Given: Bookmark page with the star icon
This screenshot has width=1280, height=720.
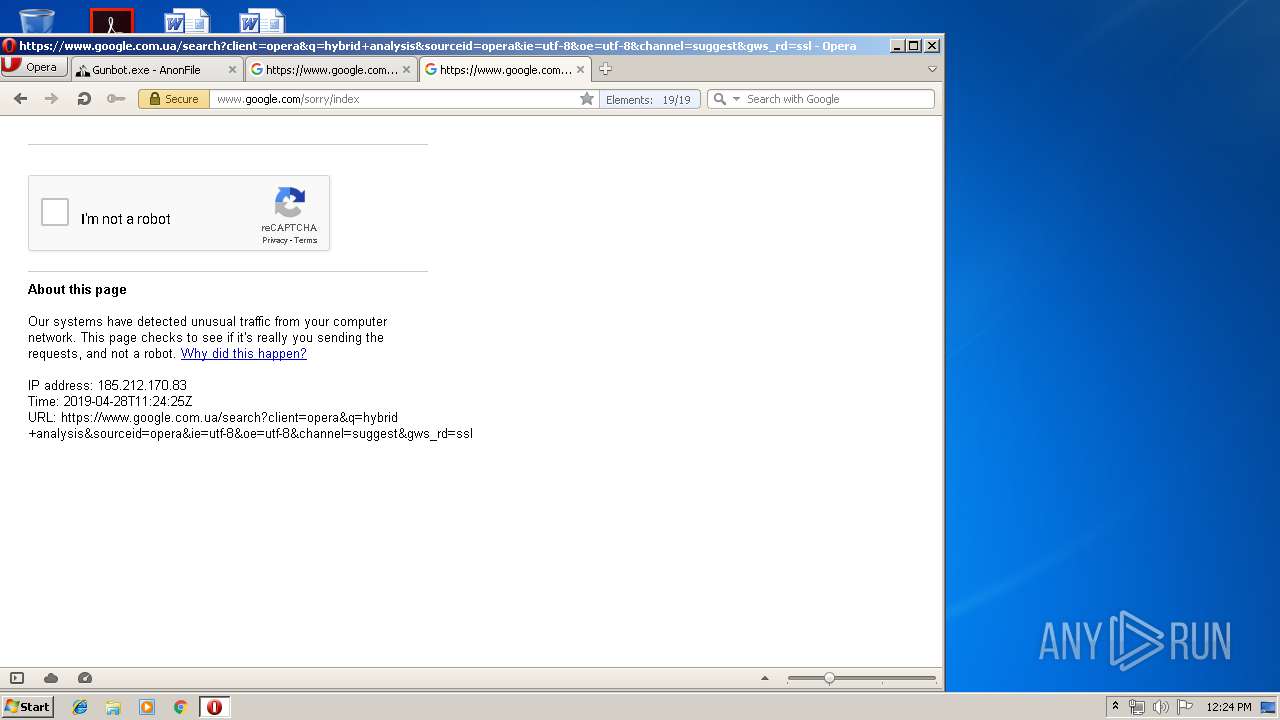Looking at the screenshot, I should coord(587,99).
